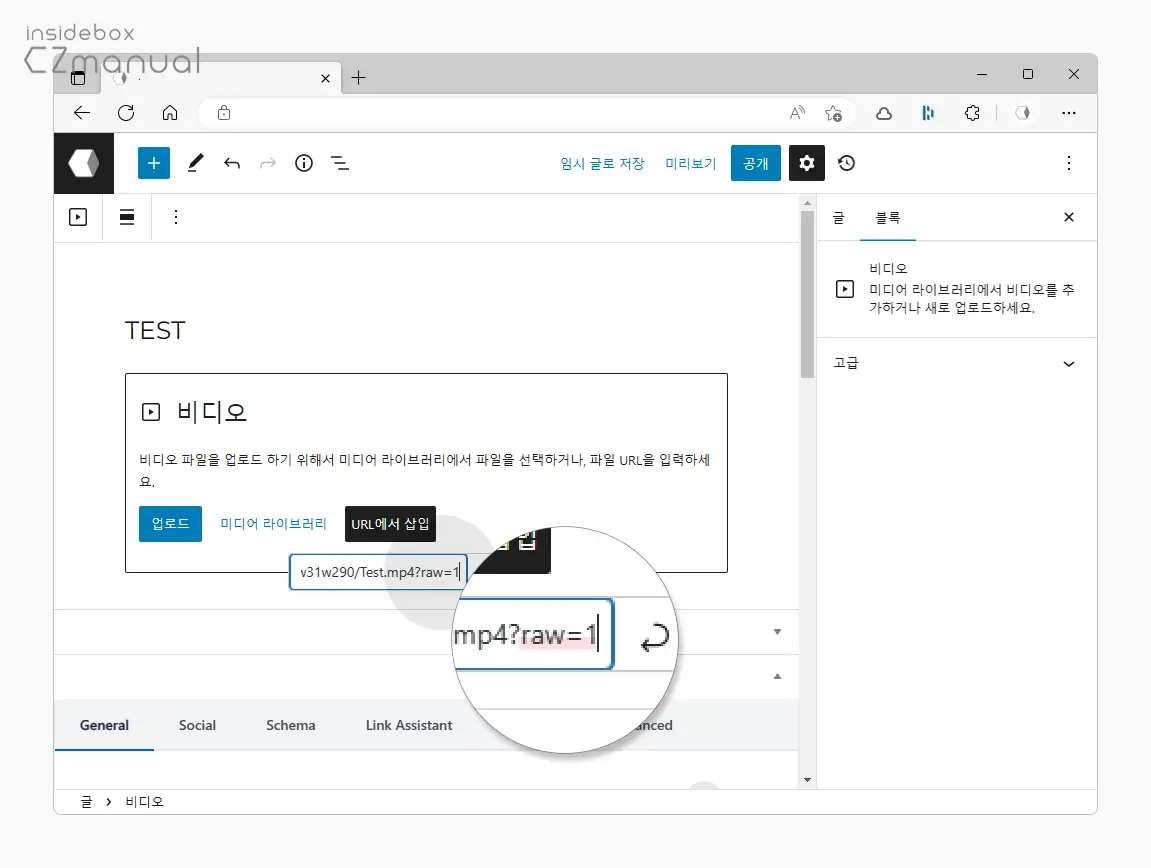Select the General tab
Image resolution: width=1151 pixels, height=868 pixels.
click(104, 726)
